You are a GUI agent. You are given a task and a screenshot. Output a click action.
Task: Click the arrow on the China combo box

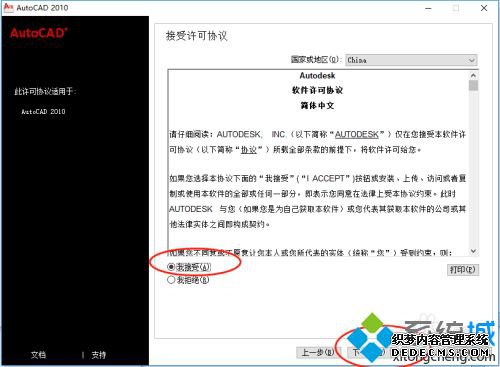tap(471, 60)
